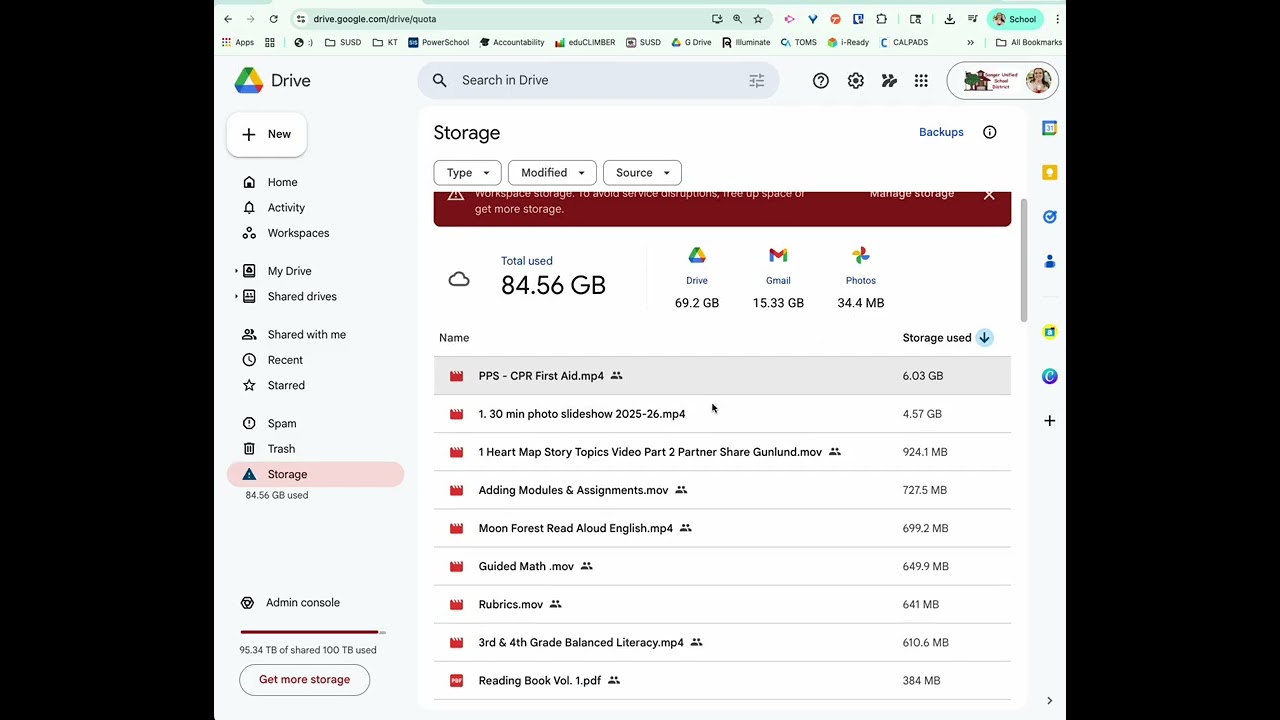Open the Source filter dropdown

[x=642, y=173]
